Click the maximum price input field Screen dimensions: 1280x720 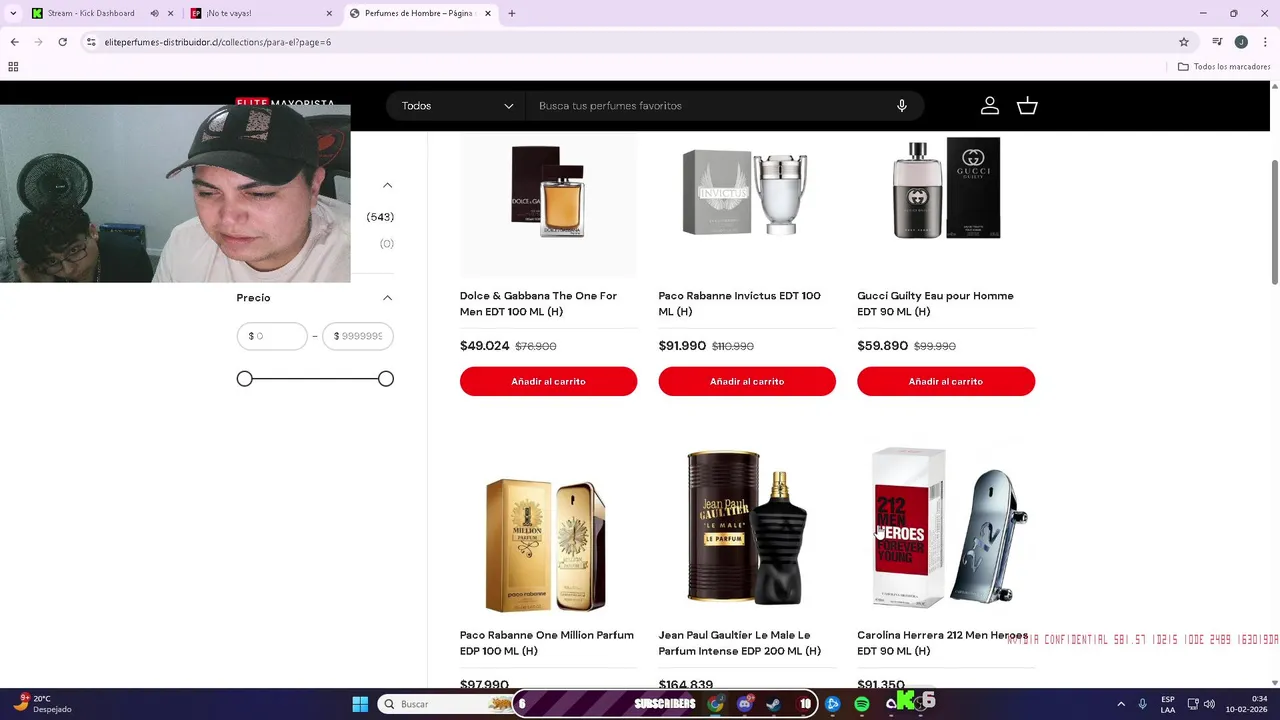pos(358,336)
